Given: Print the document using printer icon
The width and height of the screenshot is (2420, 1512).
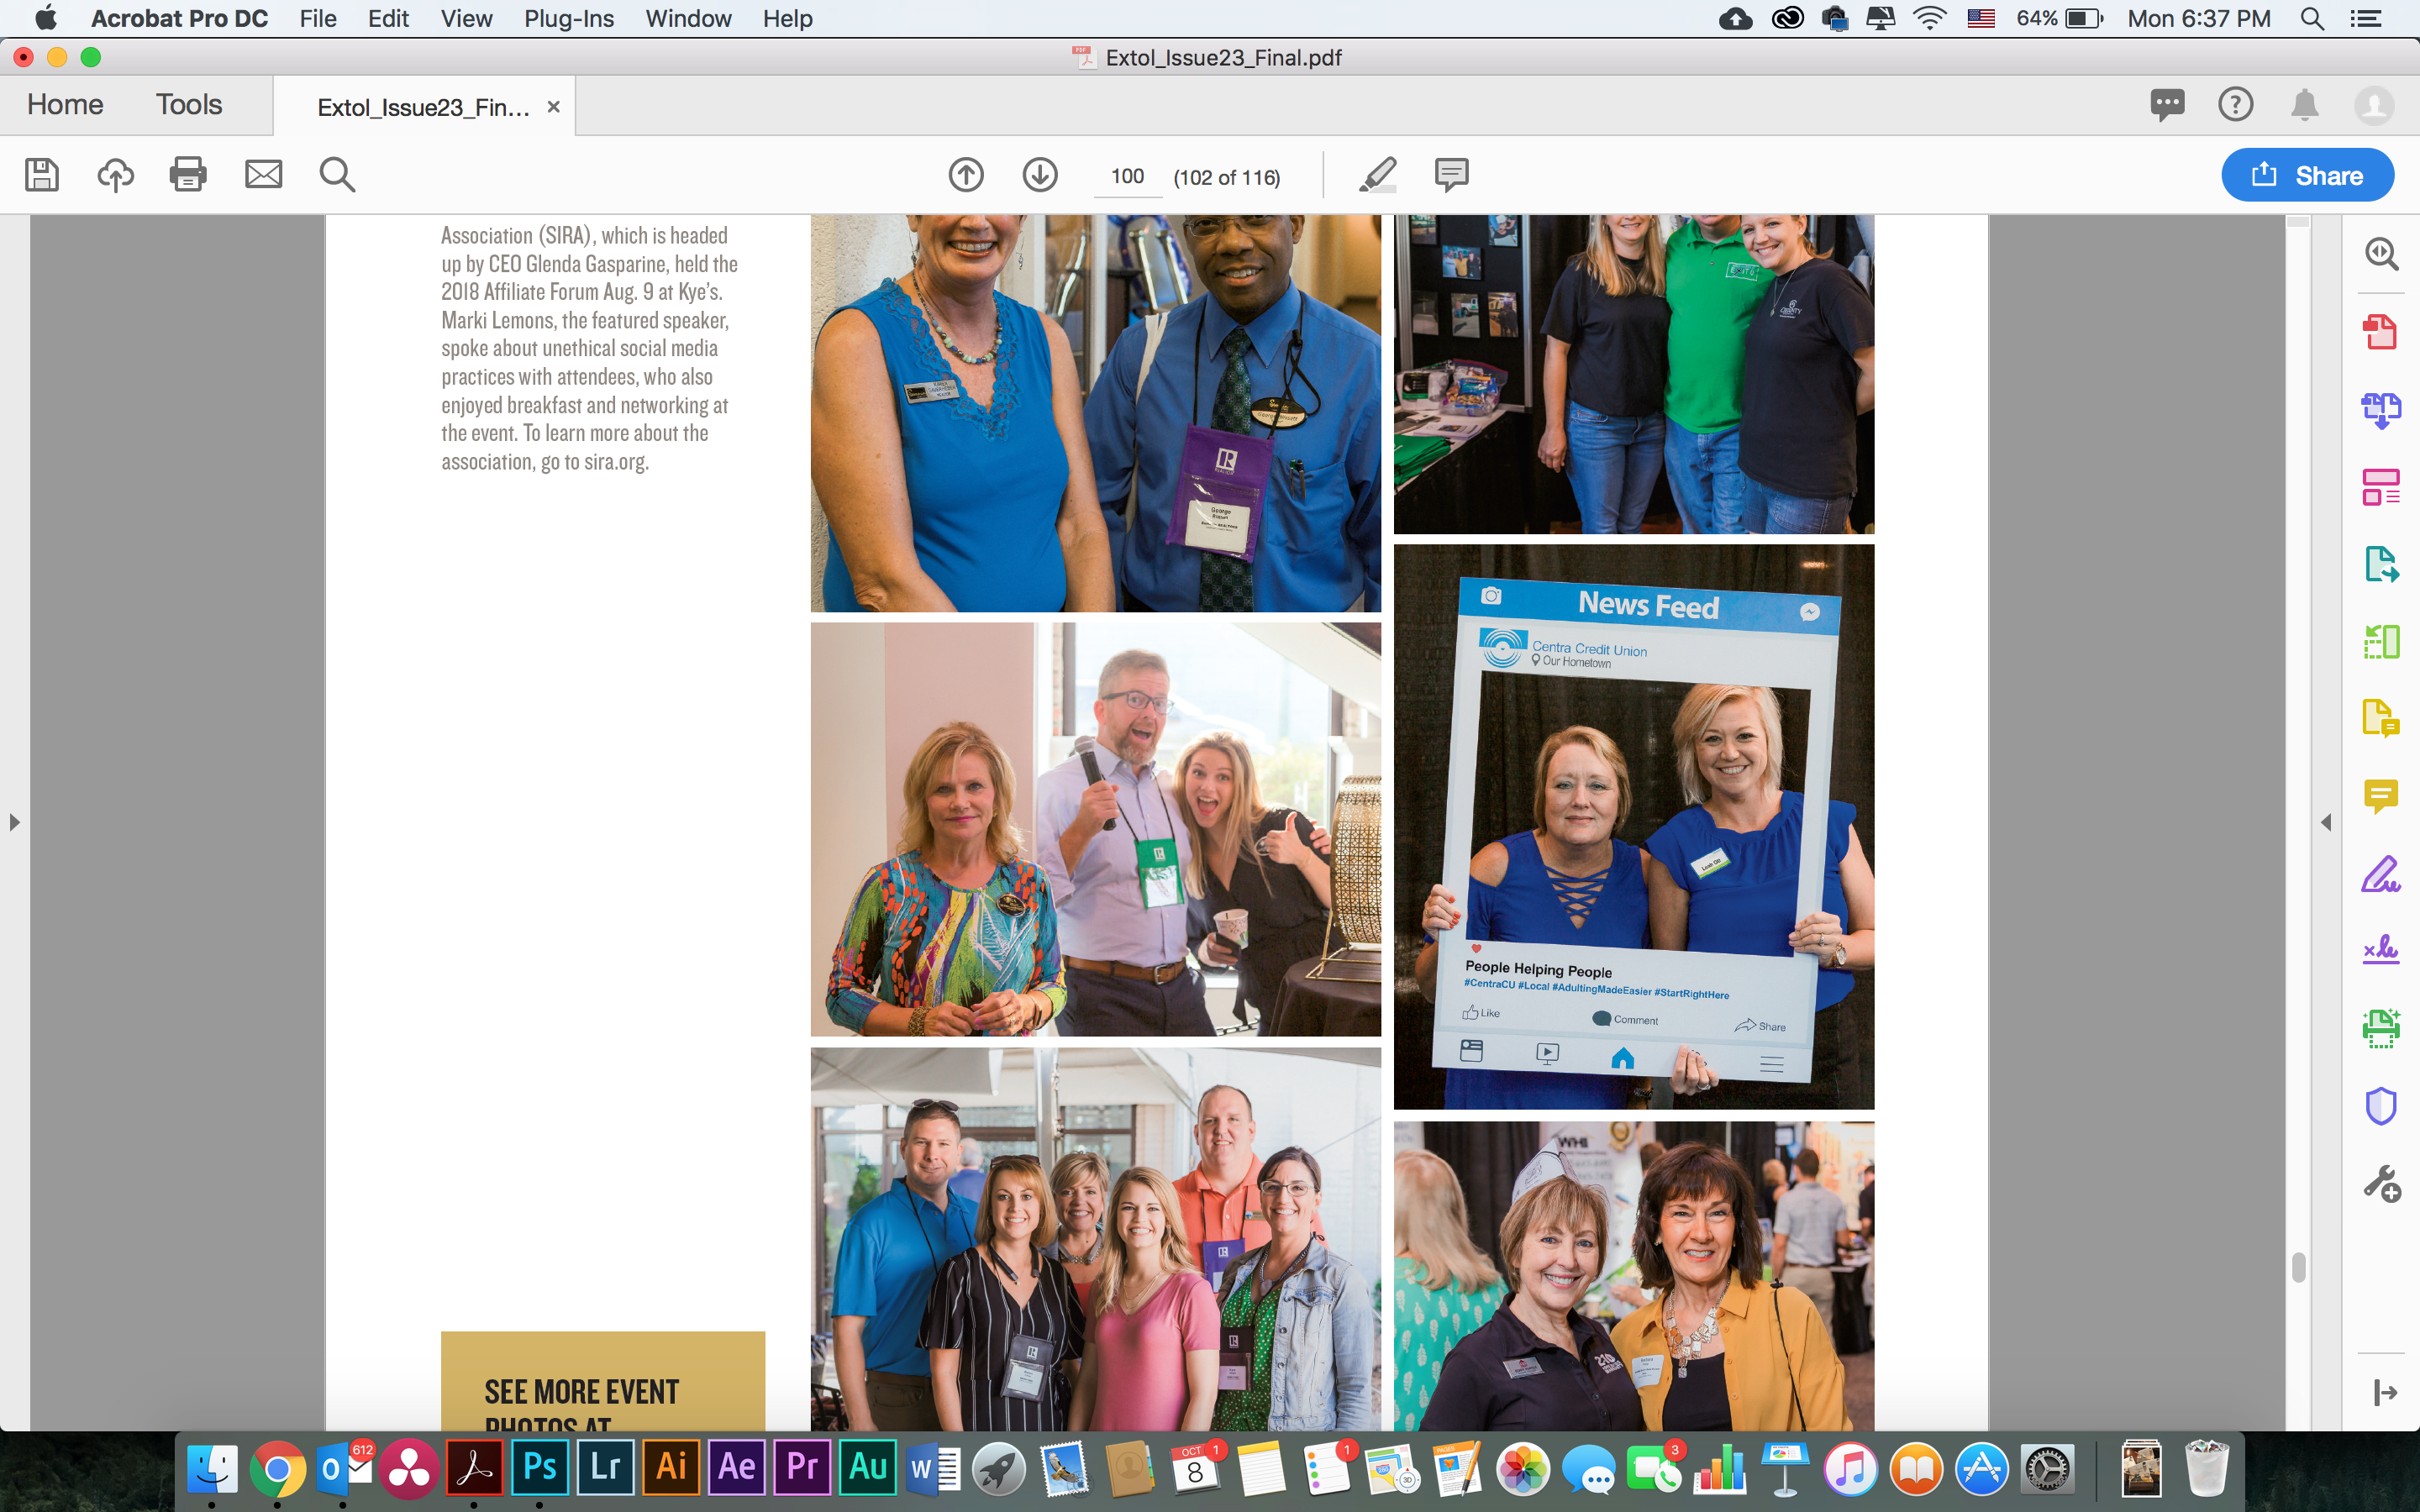Looking at the screenshot, I should click(188, 175).
